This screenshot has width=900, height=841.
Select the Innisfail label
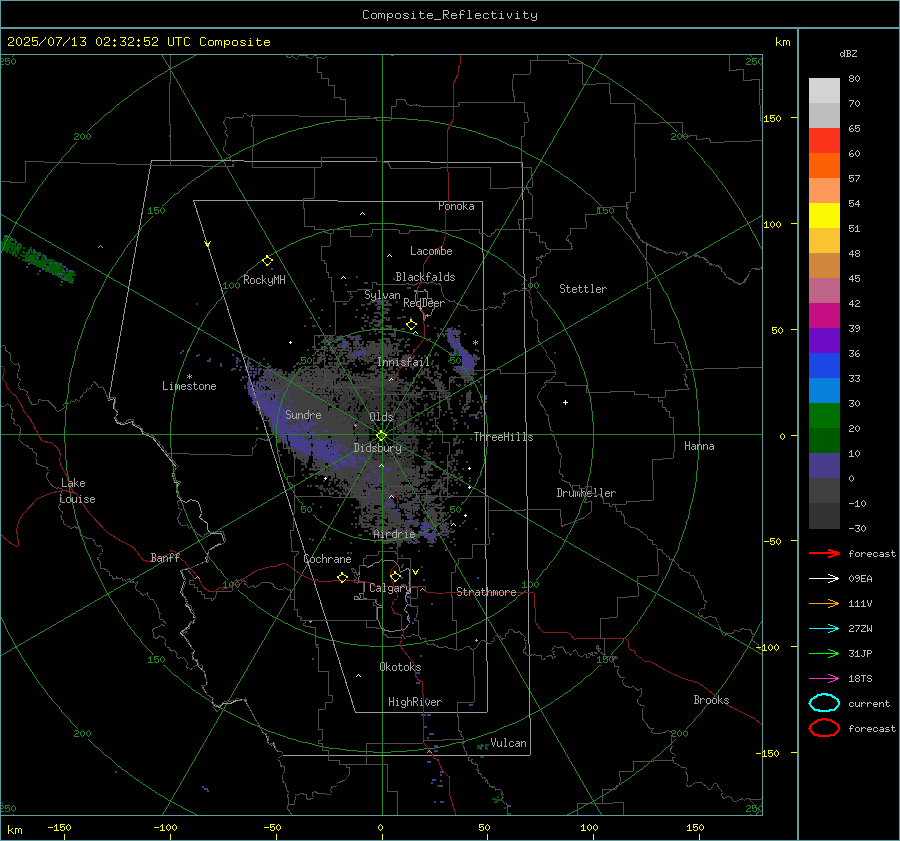[403, 362]
